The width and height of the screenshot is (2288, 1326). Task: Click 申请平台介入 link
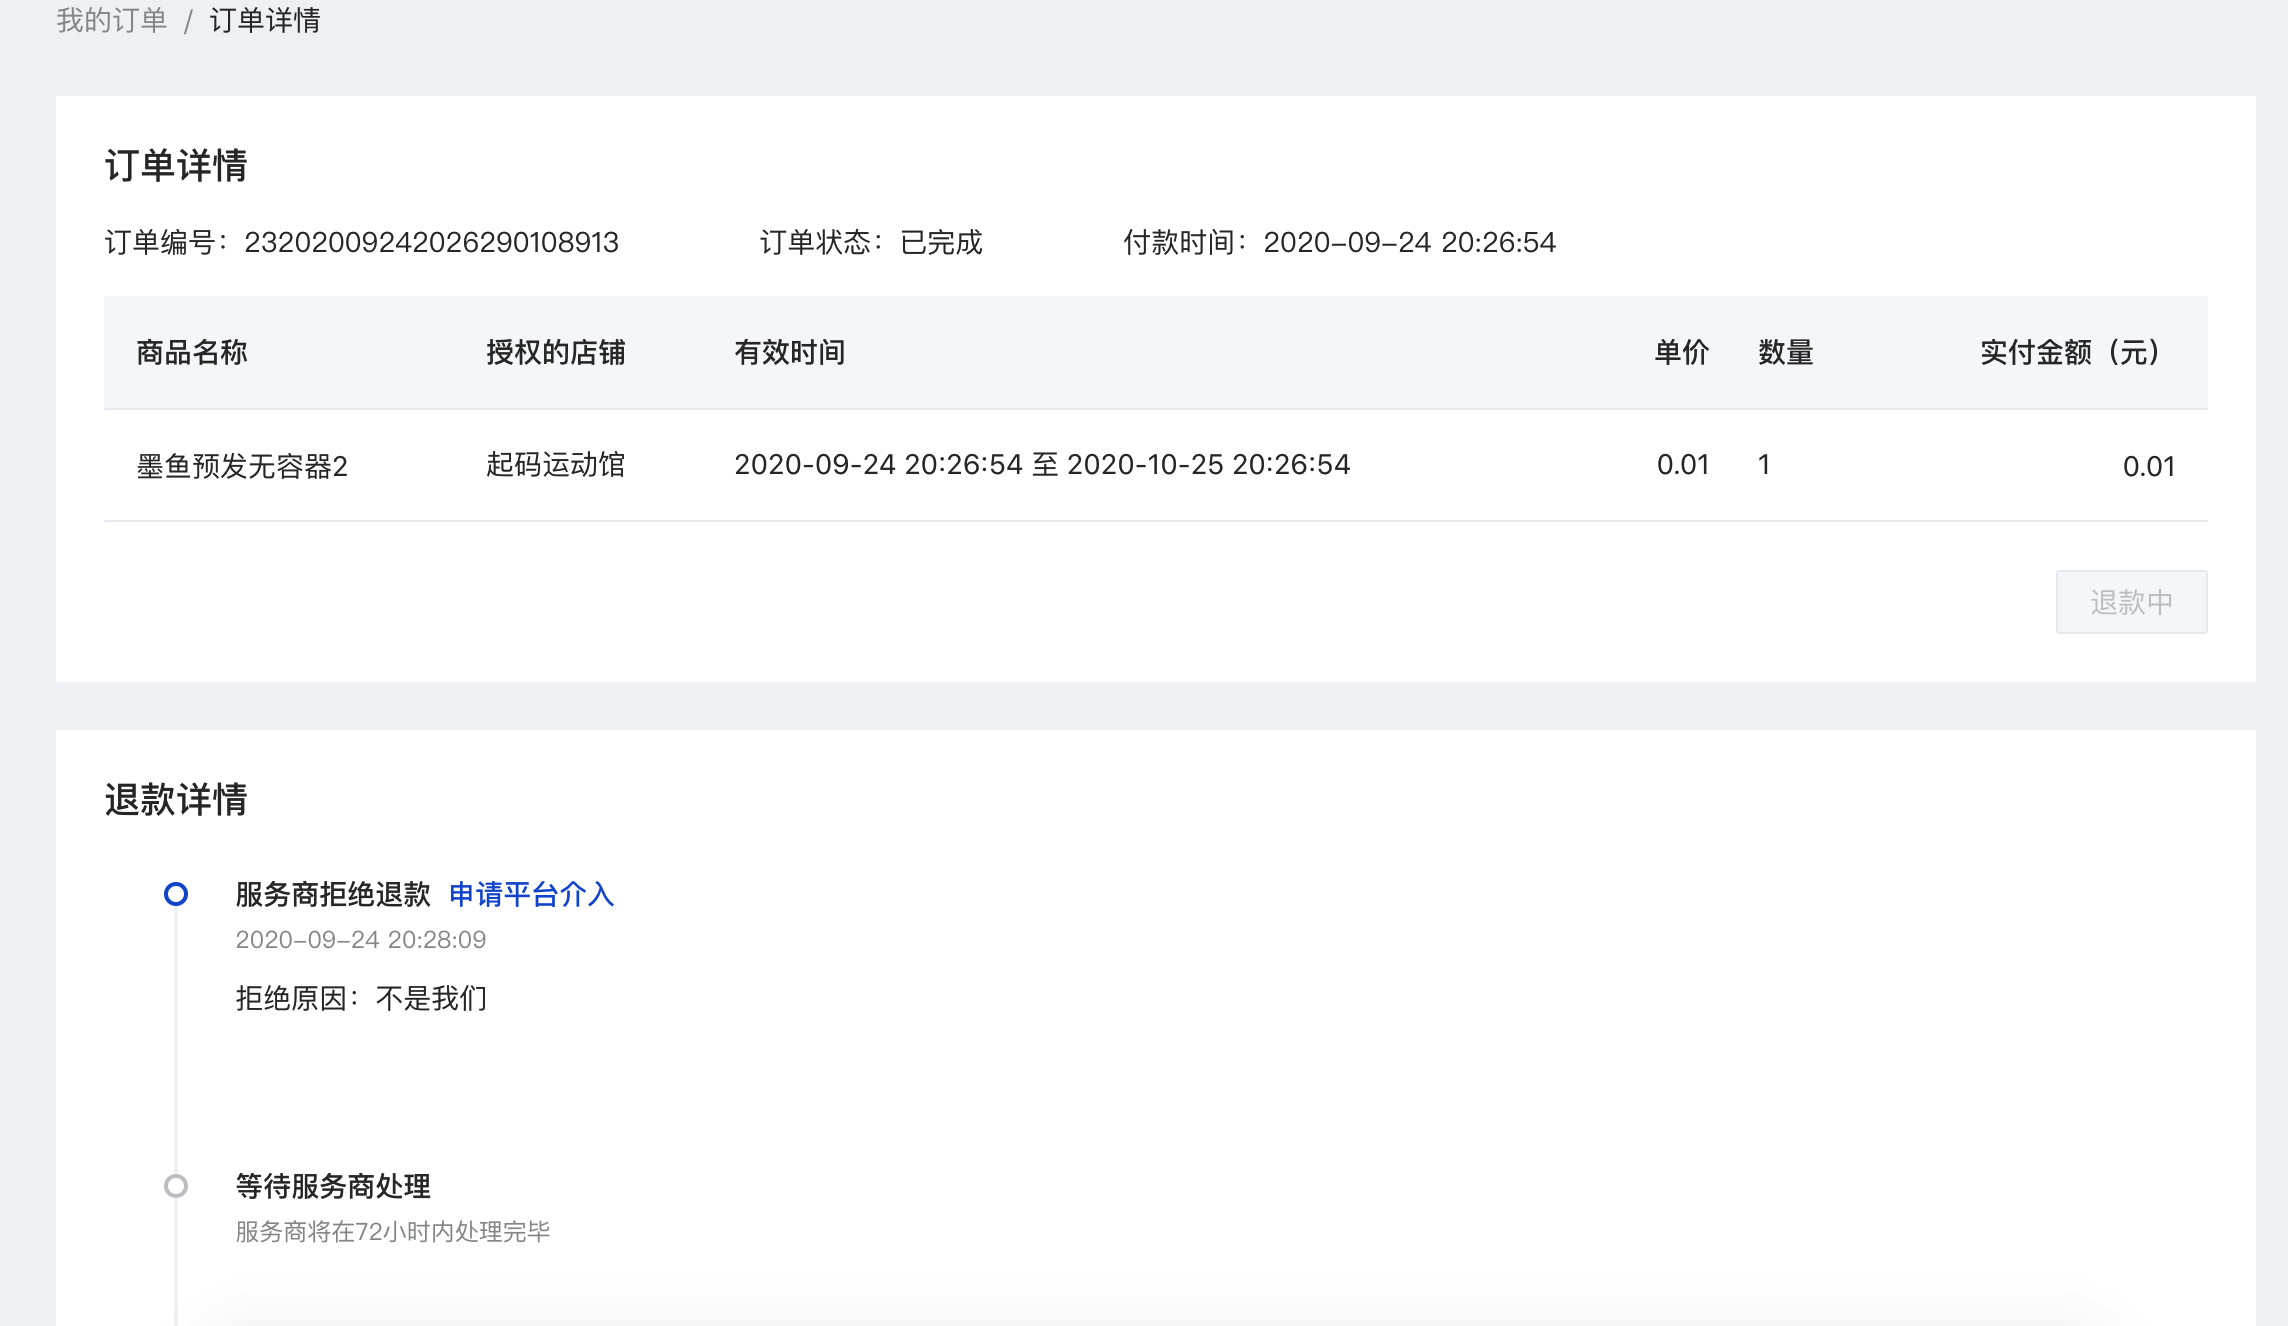pyautogui.click(x=531, y=894)
